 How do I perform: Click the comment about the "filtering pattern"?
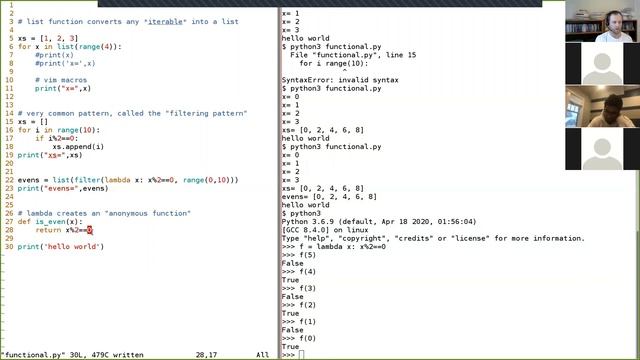(133, 113)
